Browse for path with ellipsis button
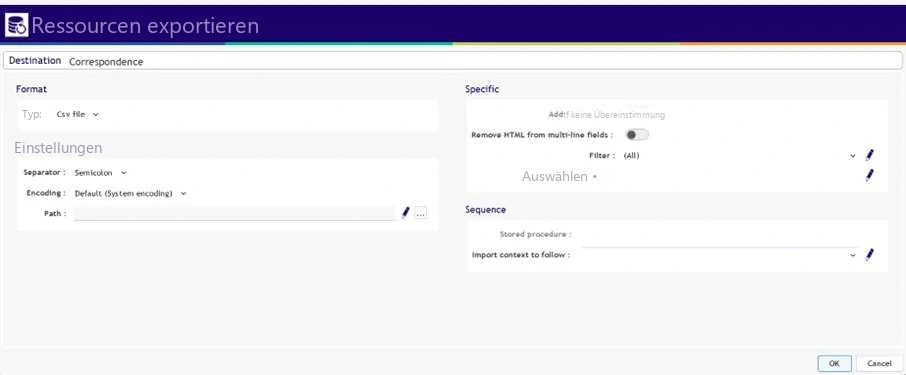906x375 pixels. pos(421,213)
